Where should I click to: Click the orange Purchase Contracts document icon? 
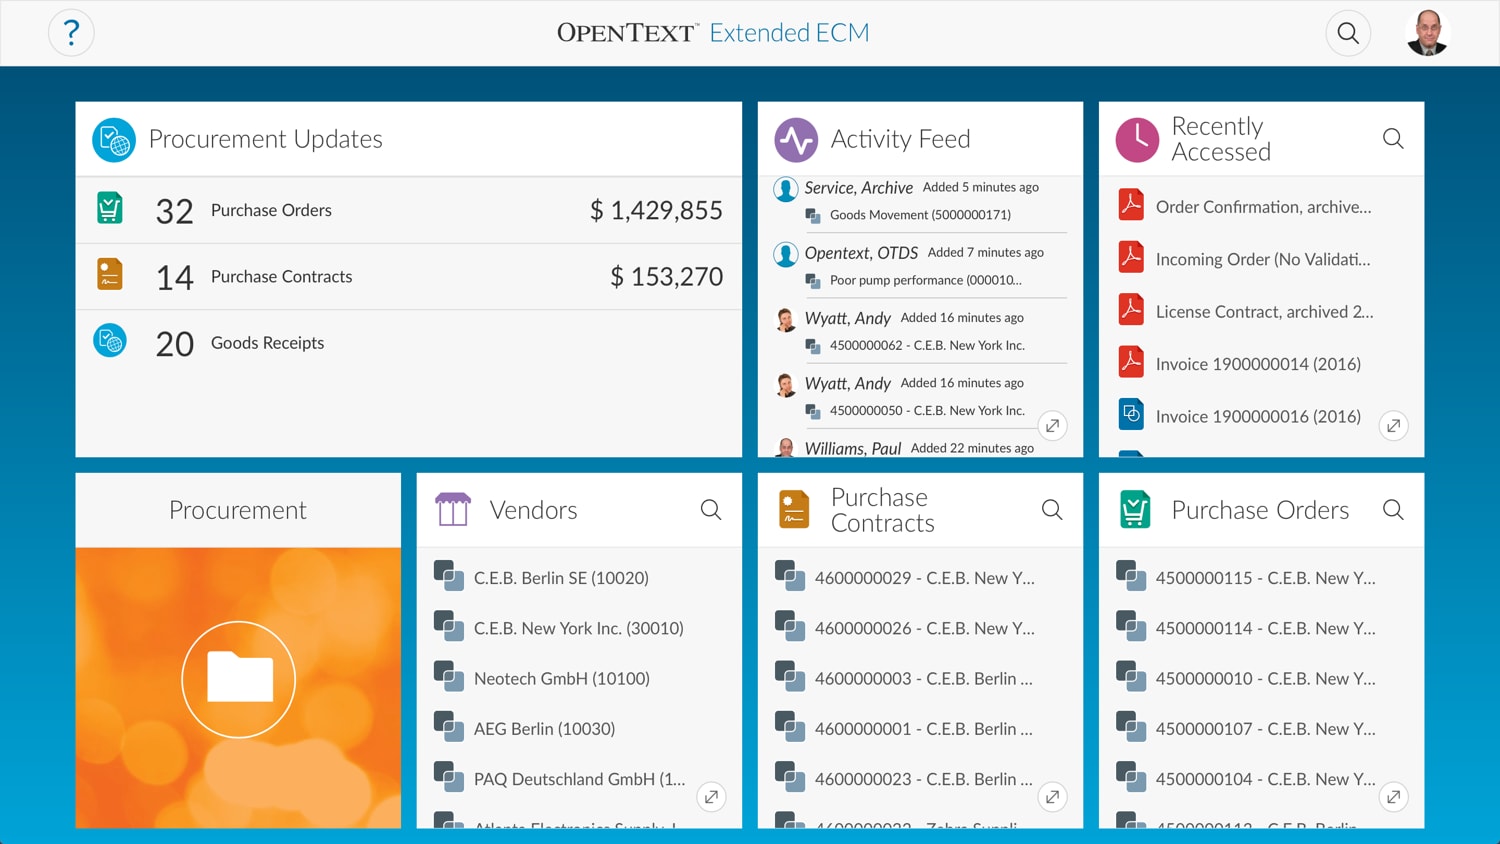tap(109, 274)
